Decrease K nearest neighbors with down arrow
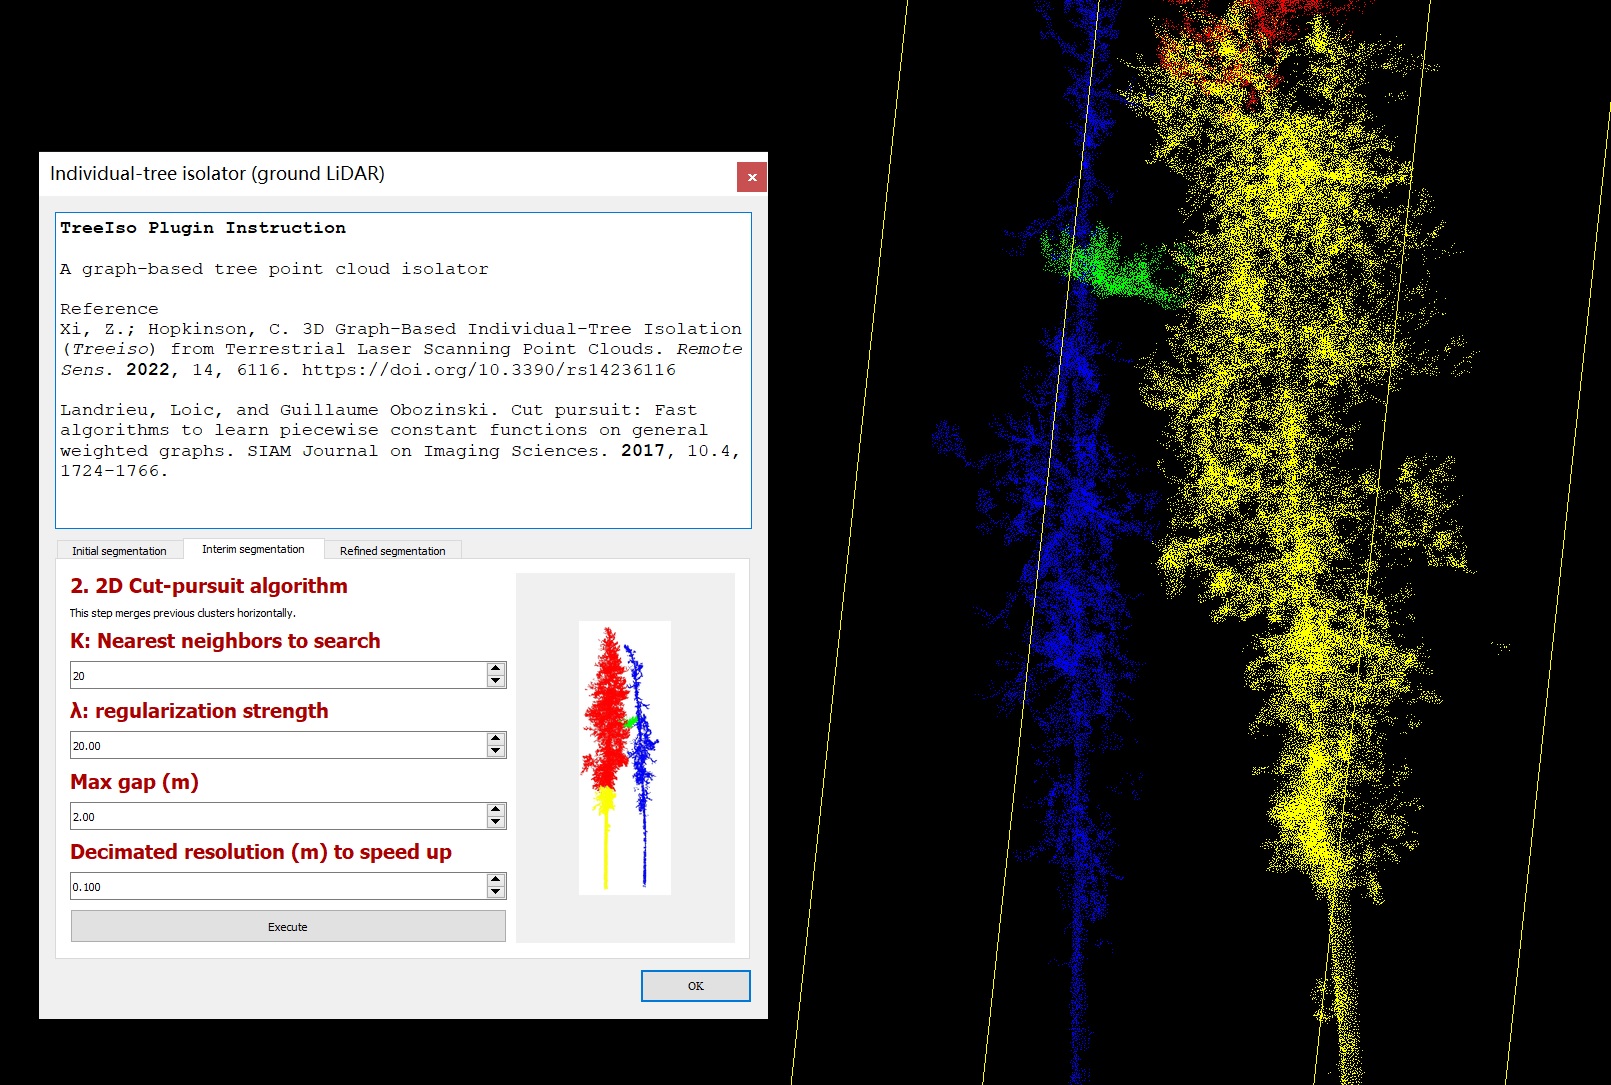 coord(496,682)
